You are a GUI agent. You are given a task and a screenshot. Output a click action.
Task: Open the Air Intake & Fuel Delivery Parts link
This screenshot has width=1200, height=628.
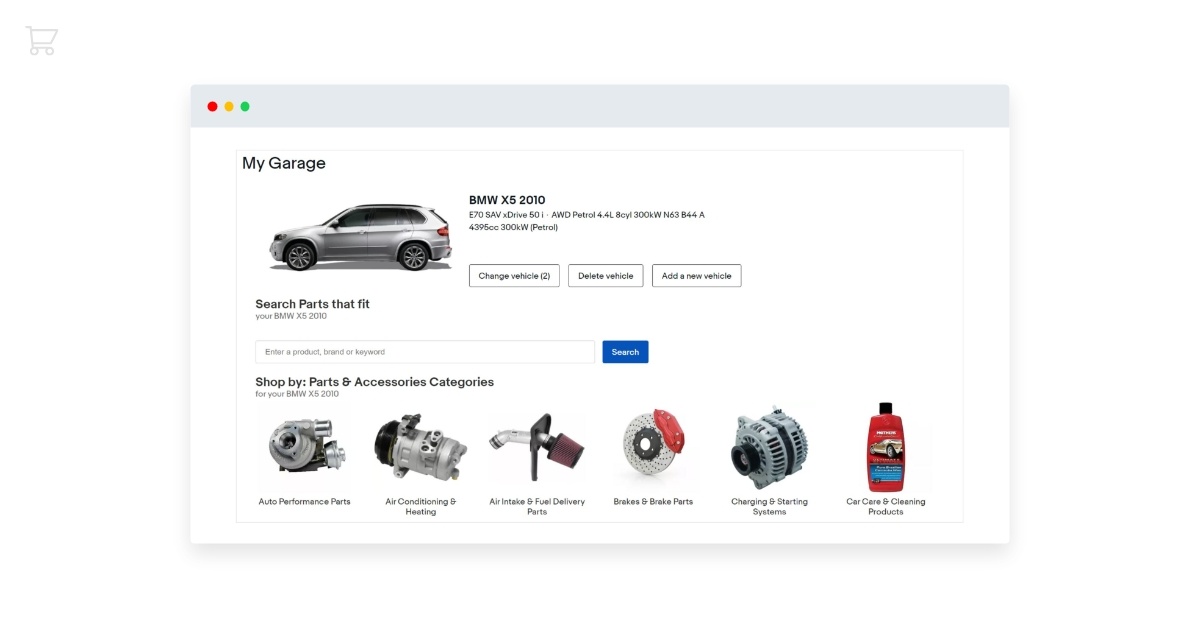[537, 506]
